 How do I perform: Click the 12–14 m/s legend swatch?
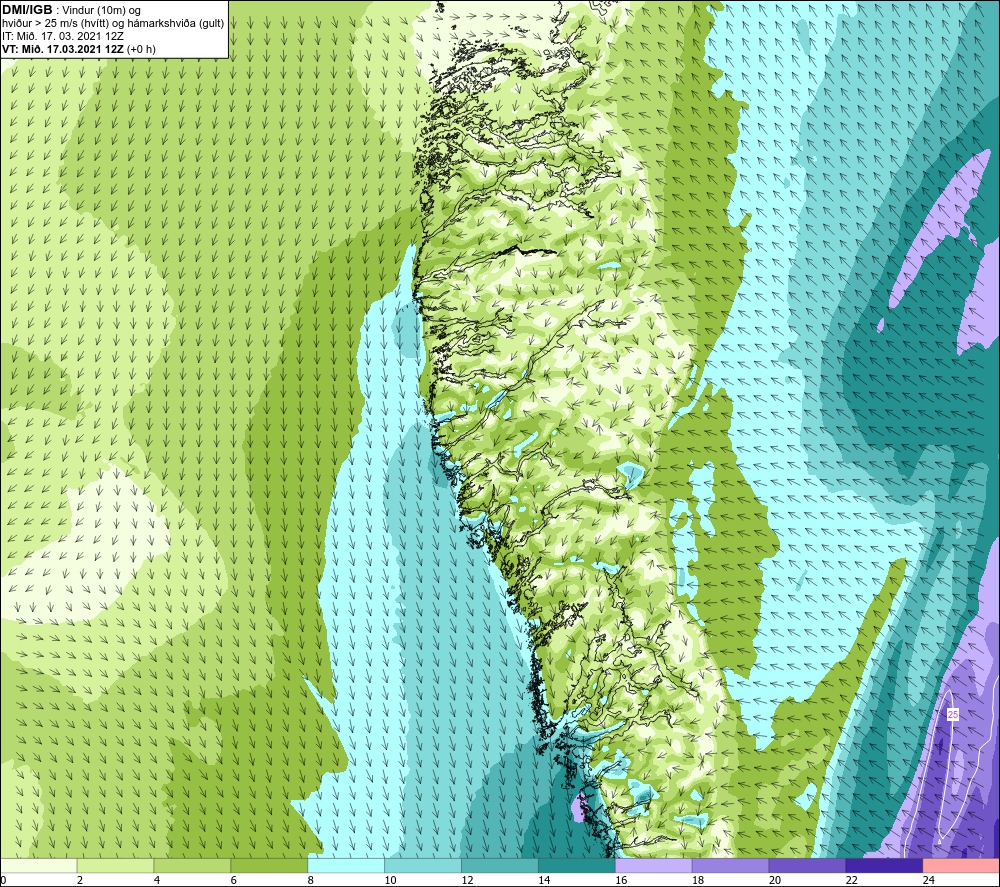coord(500,865)
